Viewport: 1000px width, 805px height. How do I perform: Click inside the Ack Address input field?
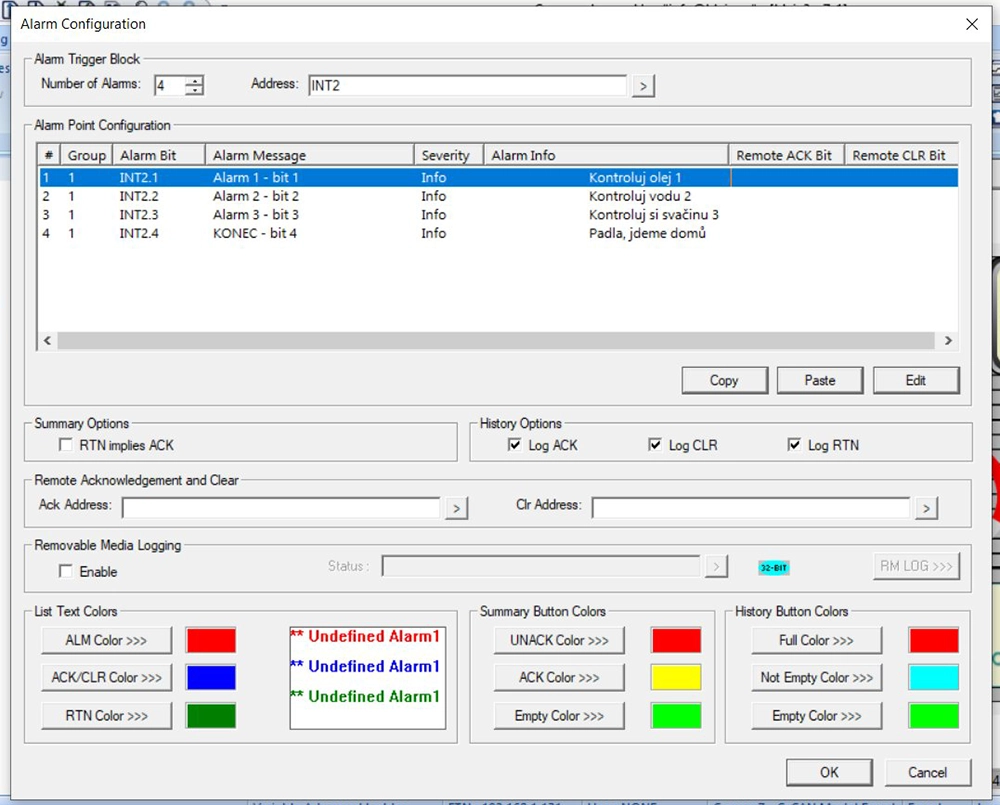pos(280,508)
